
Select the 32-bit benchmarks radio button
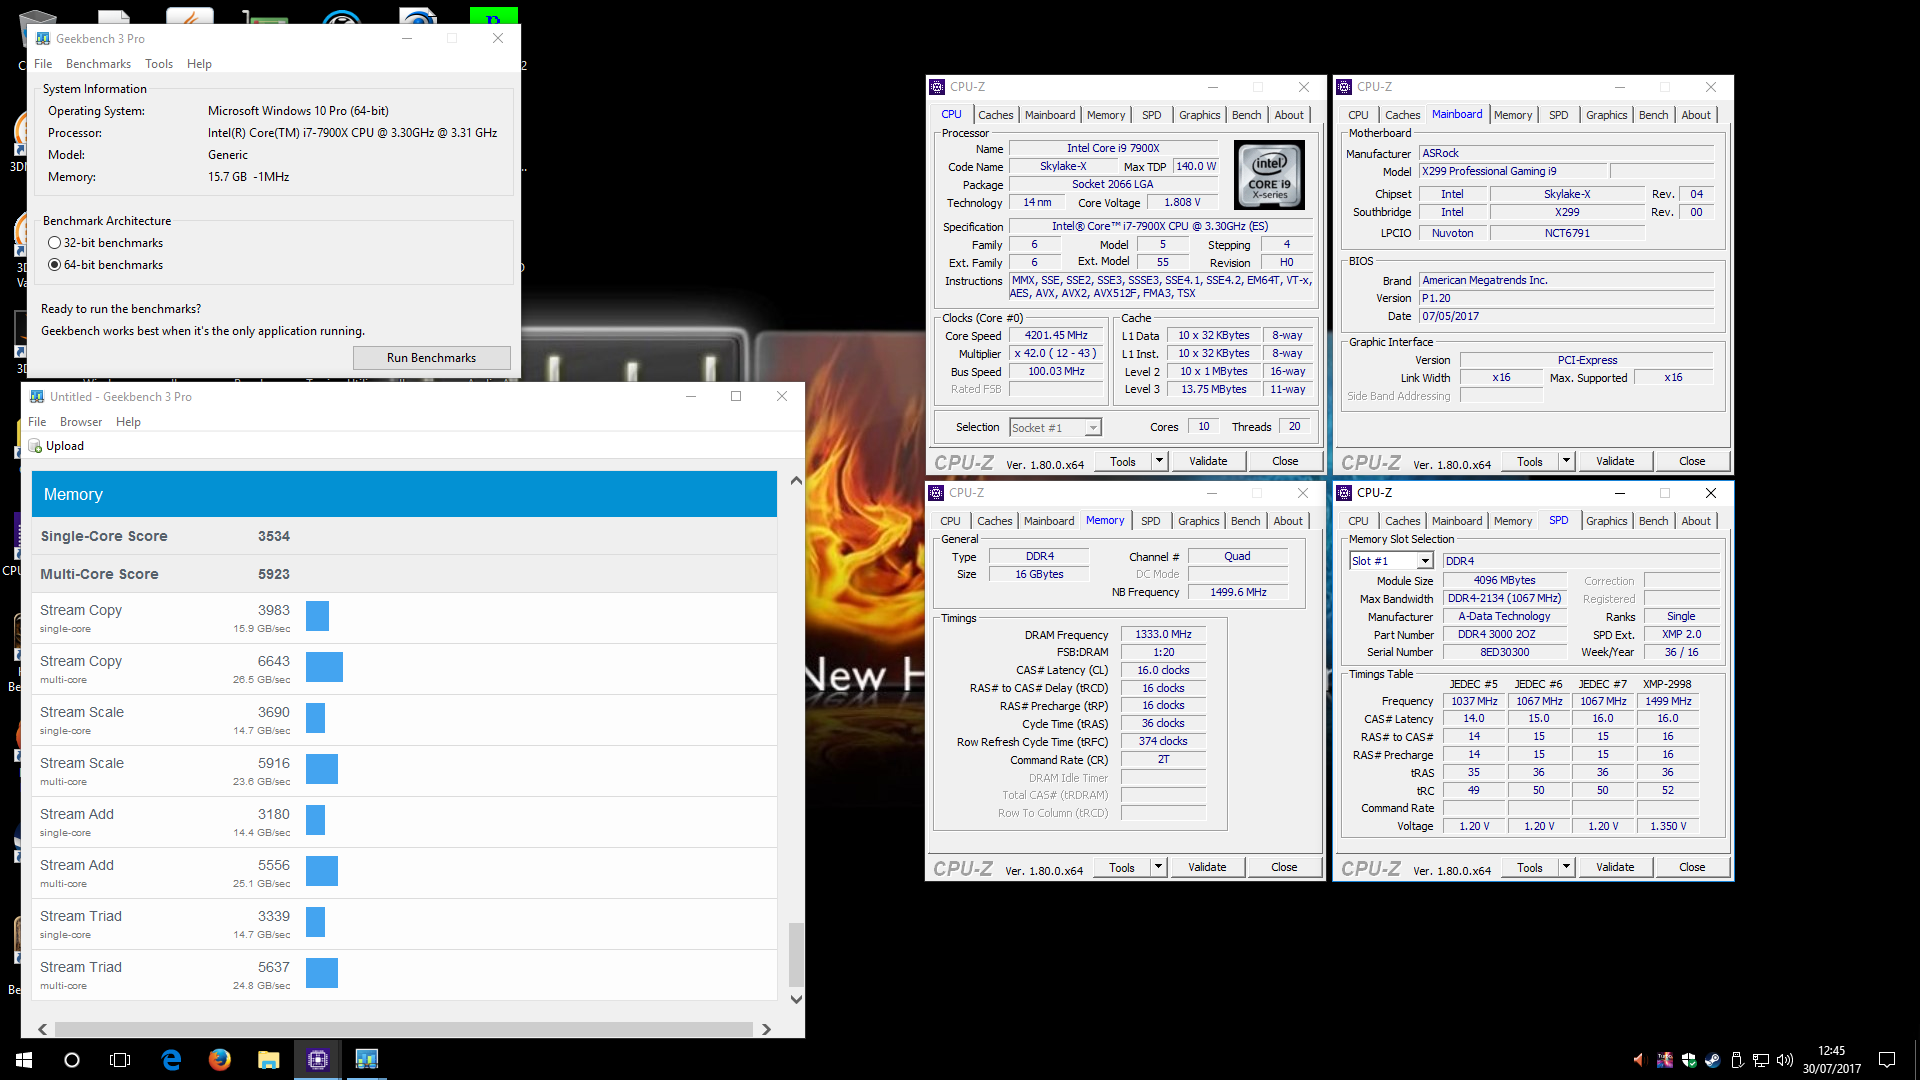[x=54, y=243]
